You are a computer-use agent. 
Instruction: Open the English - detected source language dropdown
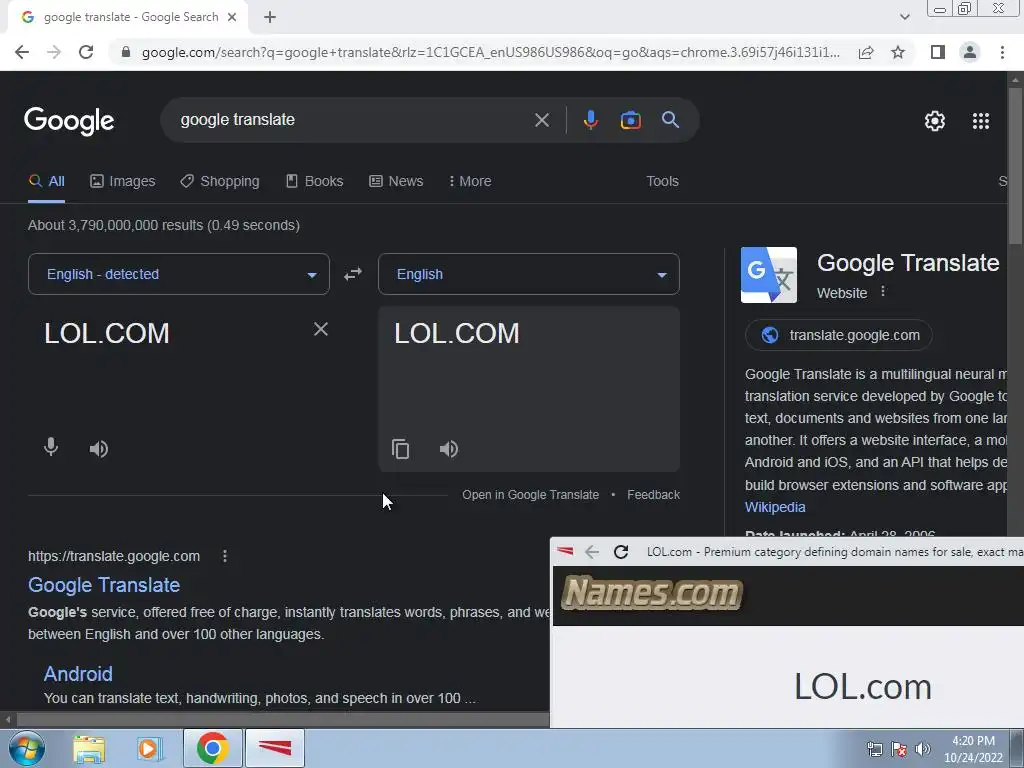pos(179,274)
